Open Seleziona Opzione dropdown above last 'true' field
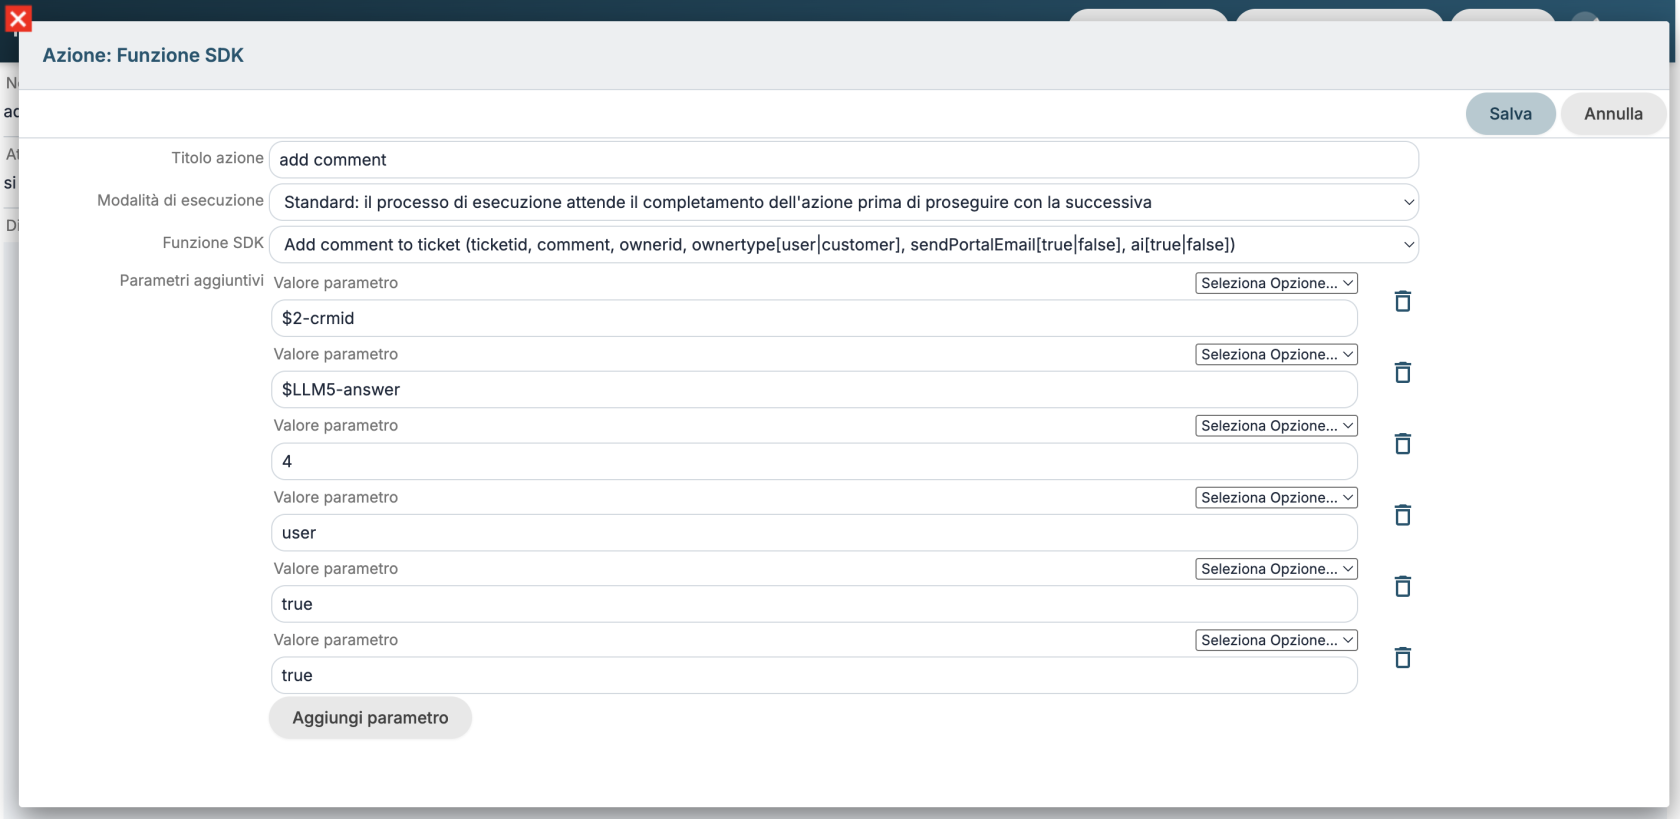This screenshot has height=819, width=1680. (x=1276, y=640)
